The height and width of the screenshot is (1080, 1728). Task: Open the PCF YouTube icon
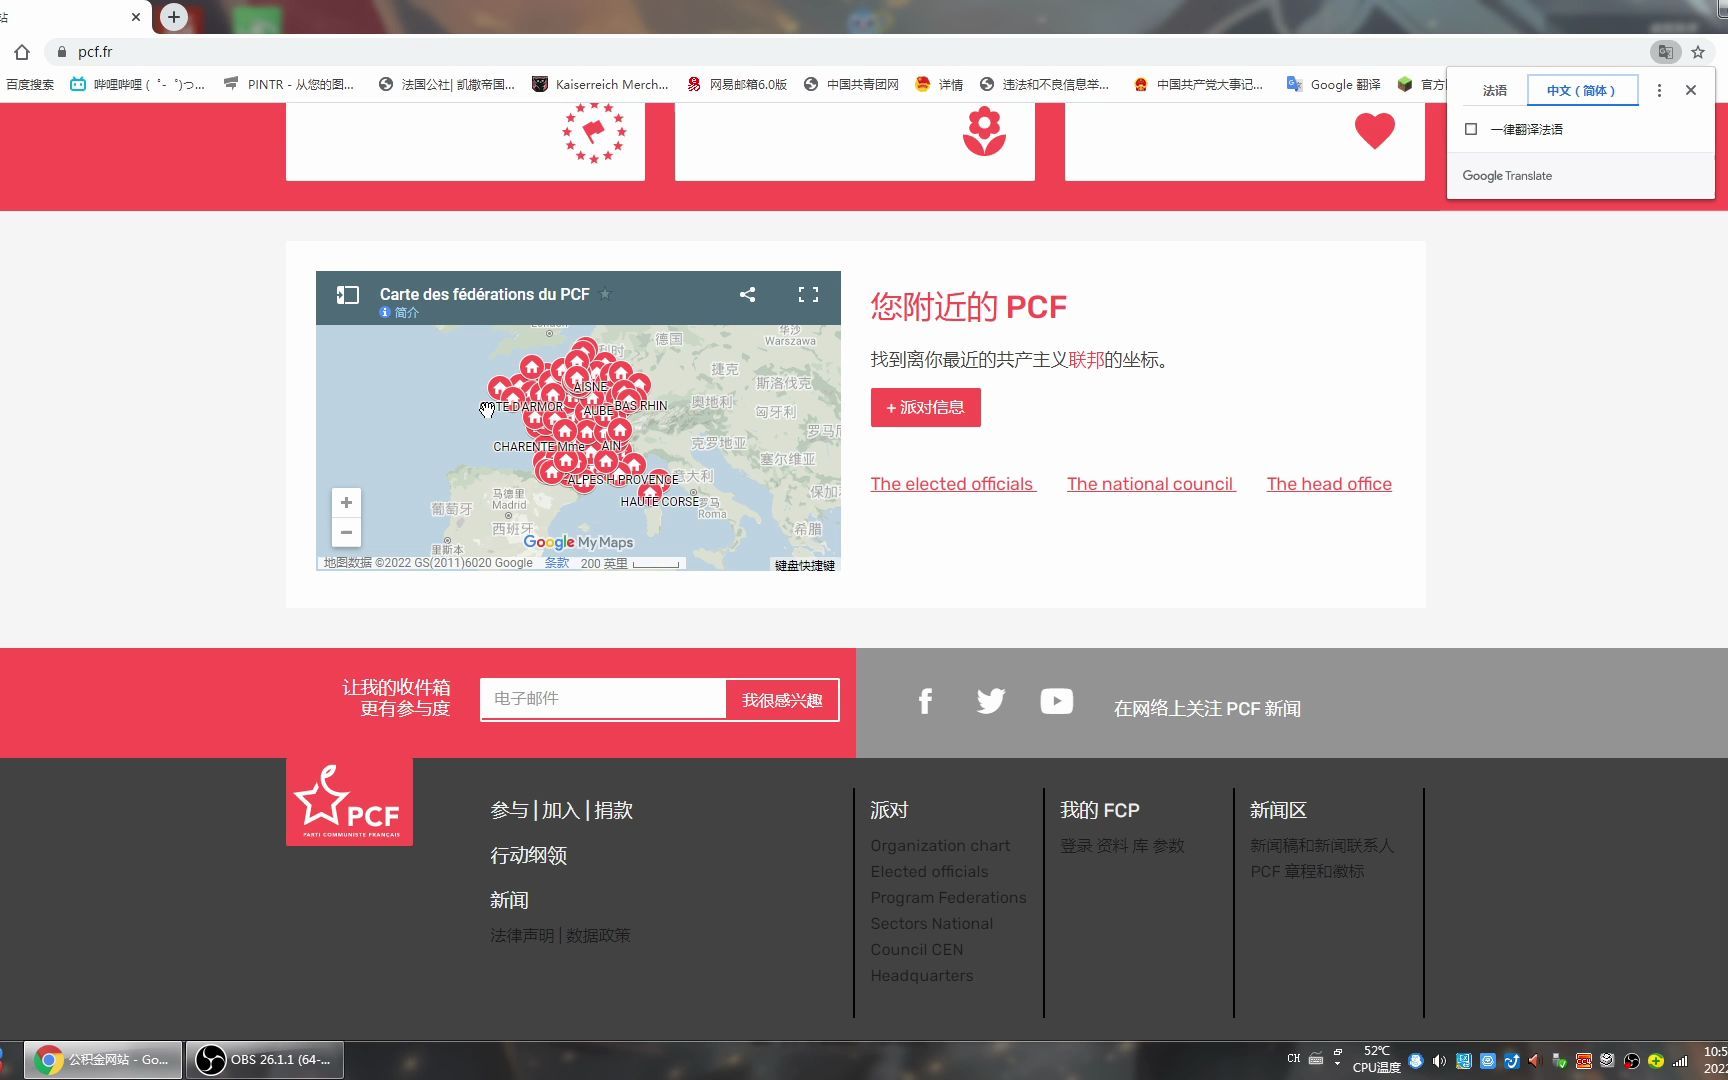pyautogui.click(x=1057, y=701)
